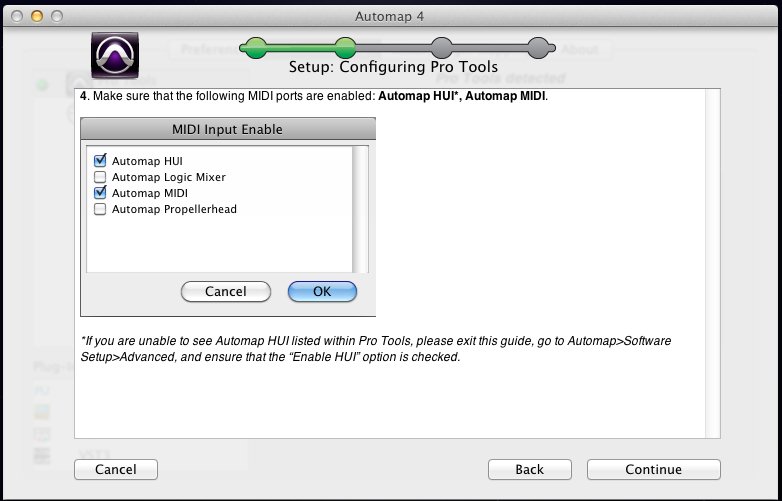Close the Automap 4 window

point(18,17)
